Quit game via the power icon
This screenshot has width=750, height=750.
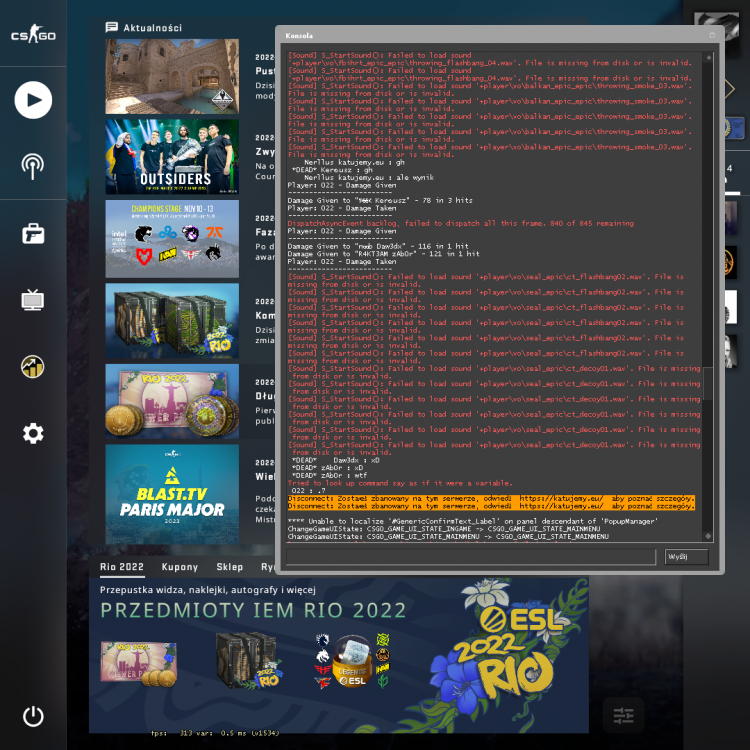coord(33,716)
